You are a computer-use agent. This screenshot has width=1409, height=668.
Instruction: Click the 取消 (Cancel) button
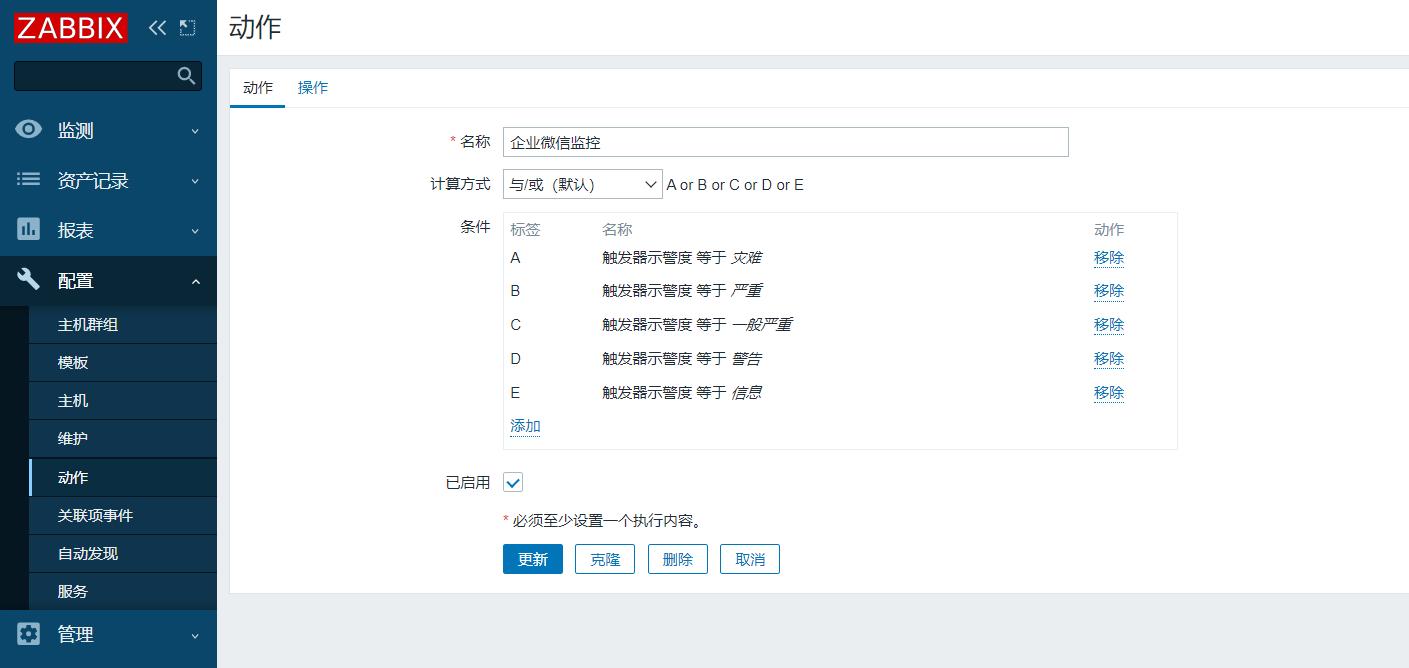[749, 559]
